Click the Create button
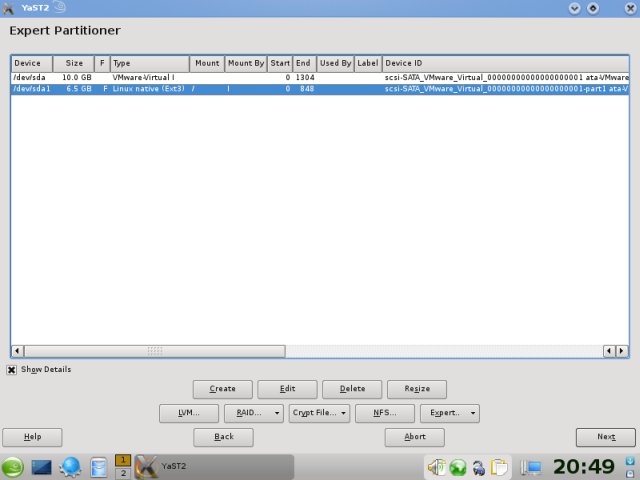The height and width of the screenshot is (480, 640). [x=222, y=389]
